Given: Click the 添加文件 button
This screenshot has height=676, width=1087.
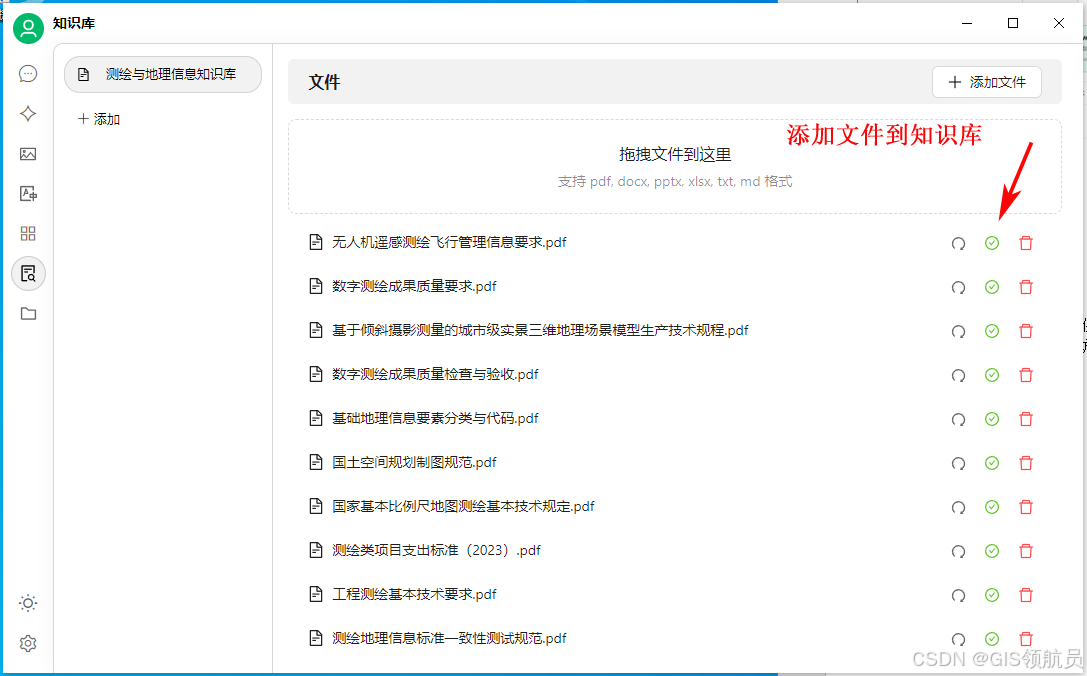Looking at the screenshot, I should pyautogui.click(x=986, y=83).
